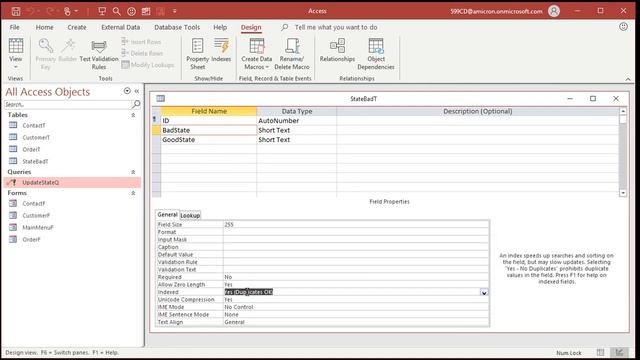Click the Save icon in the quick access toolbar
This screenshot has width=640, height=360.
tap(16, 11)
